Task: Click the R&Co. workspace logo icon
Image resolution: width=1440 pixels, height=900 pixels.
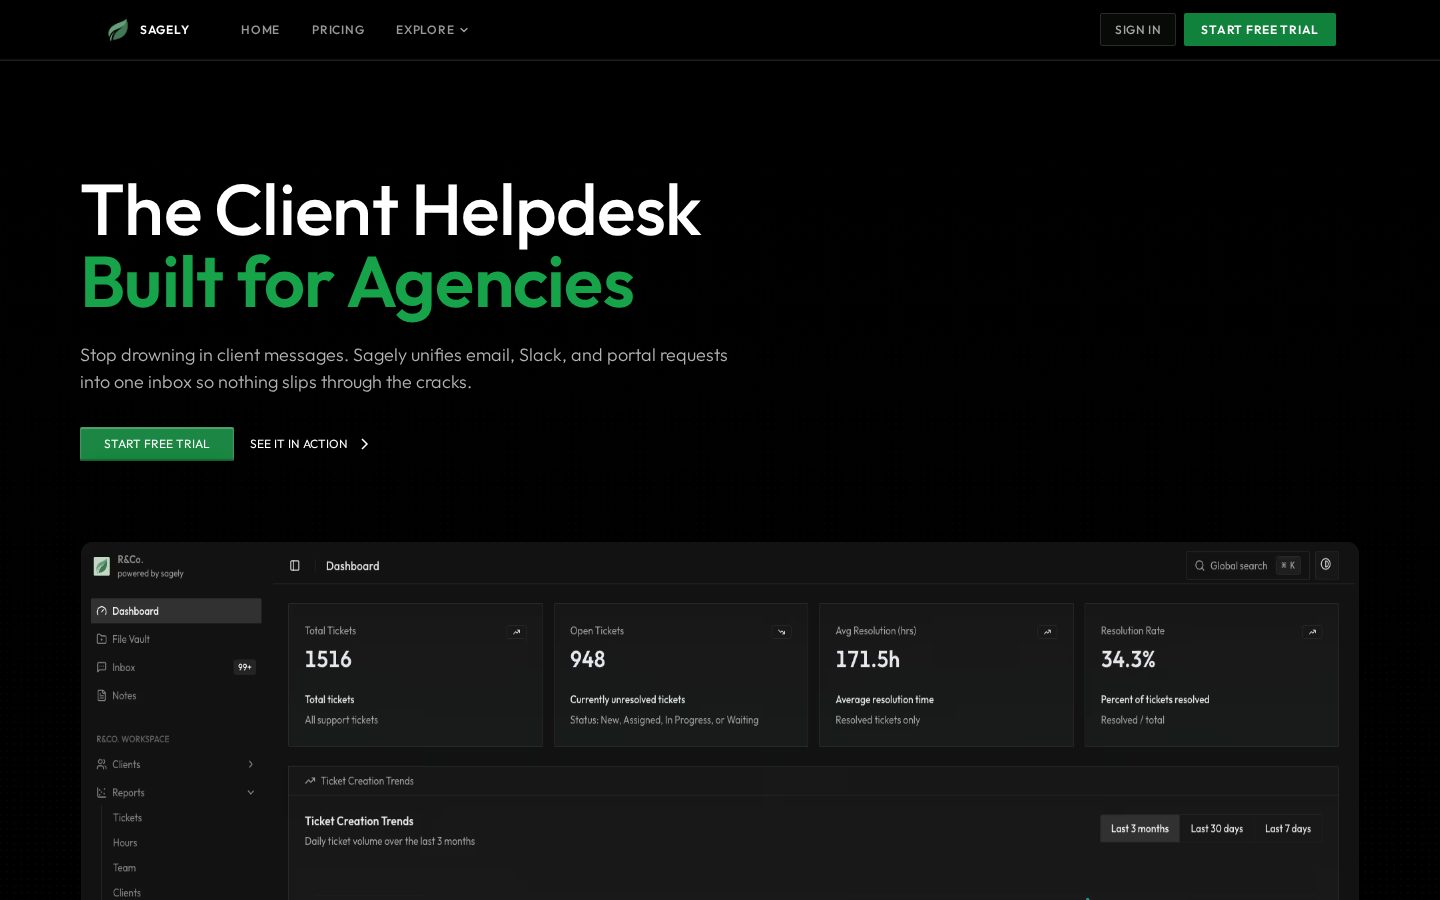Action: (x=101, y=566)
